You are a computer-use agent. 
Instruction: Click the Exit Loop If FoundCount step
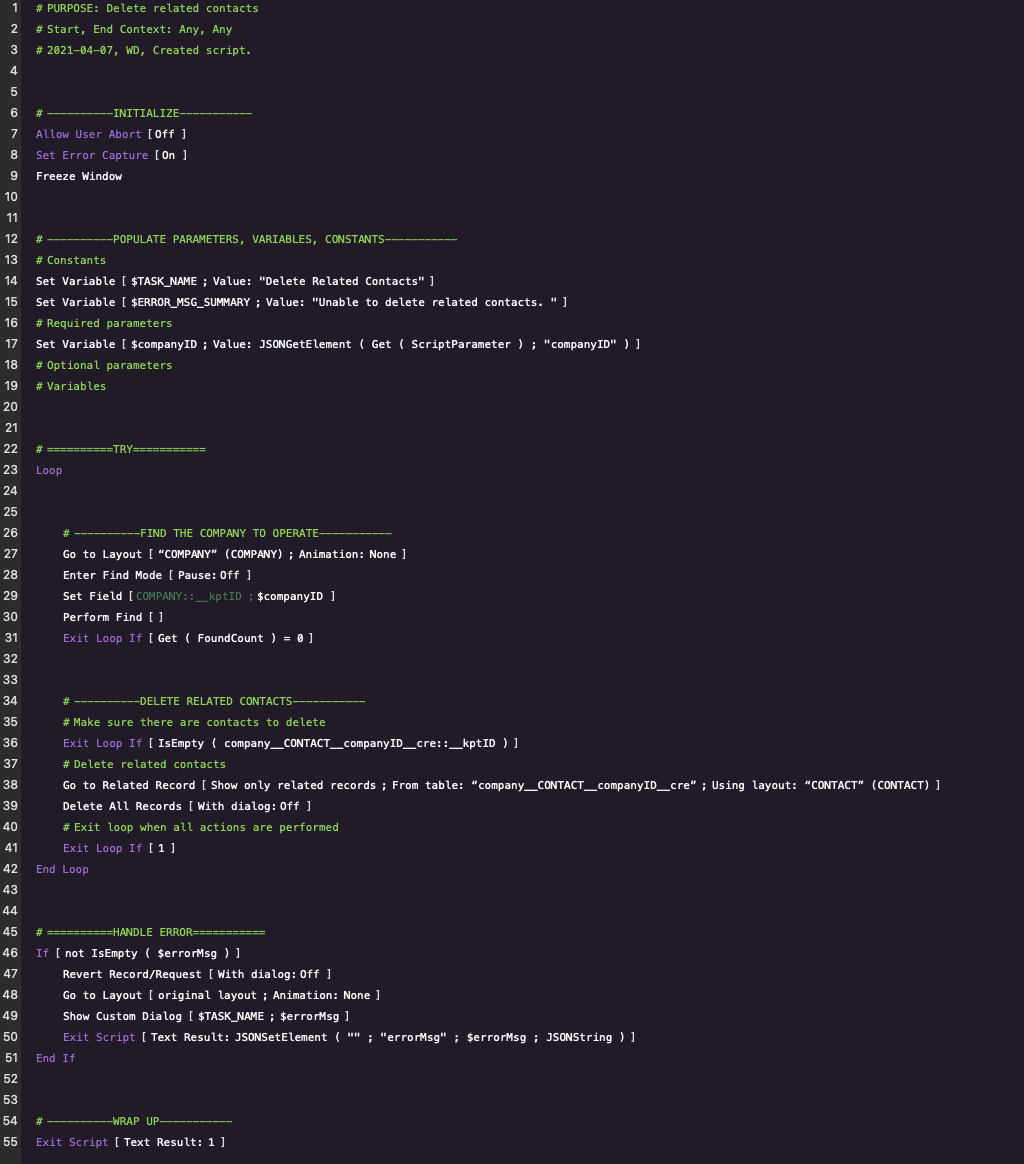pyautogui.click(x=187, y=638)
